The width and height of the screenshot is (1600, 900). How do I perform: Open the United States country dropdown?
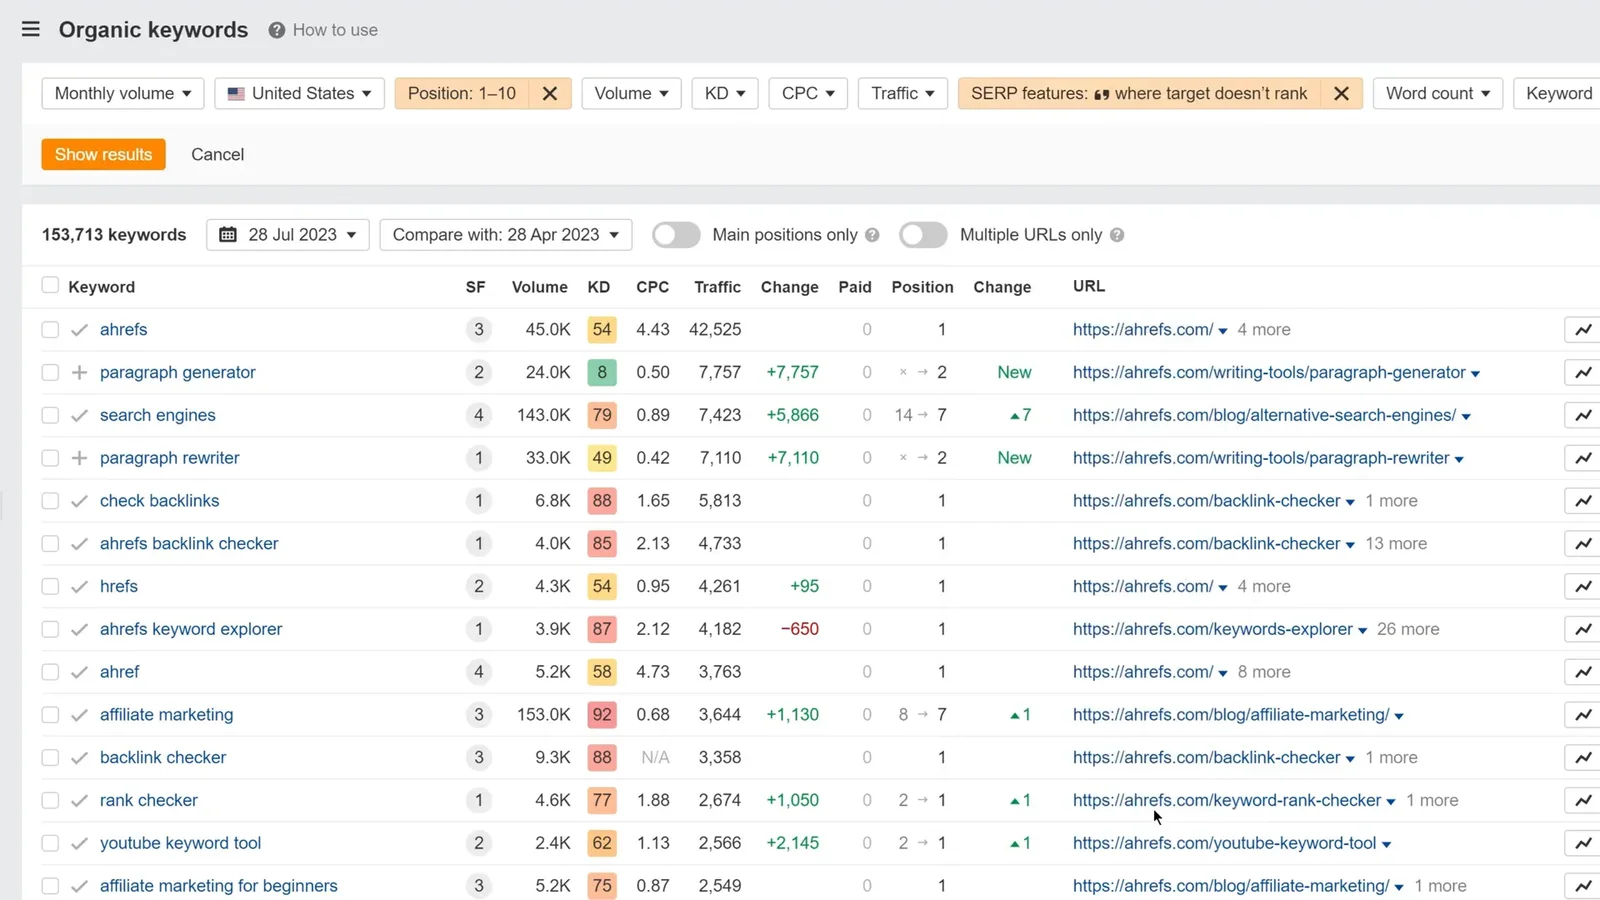[300, 93]
